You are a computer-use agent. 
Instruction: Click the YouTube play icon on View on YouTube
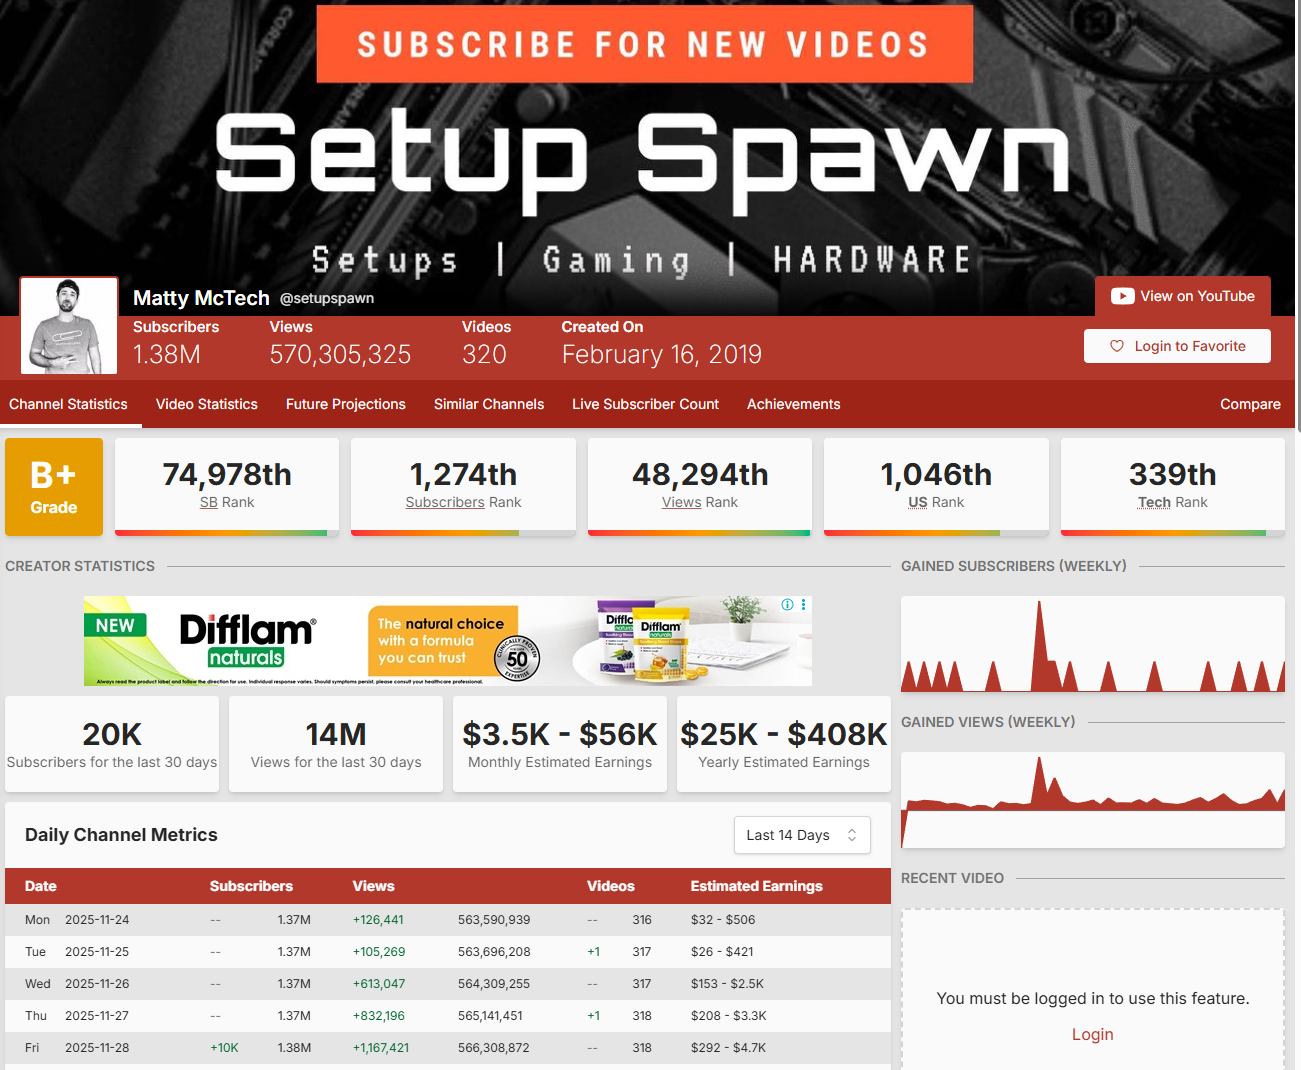tap(1122, 296)
